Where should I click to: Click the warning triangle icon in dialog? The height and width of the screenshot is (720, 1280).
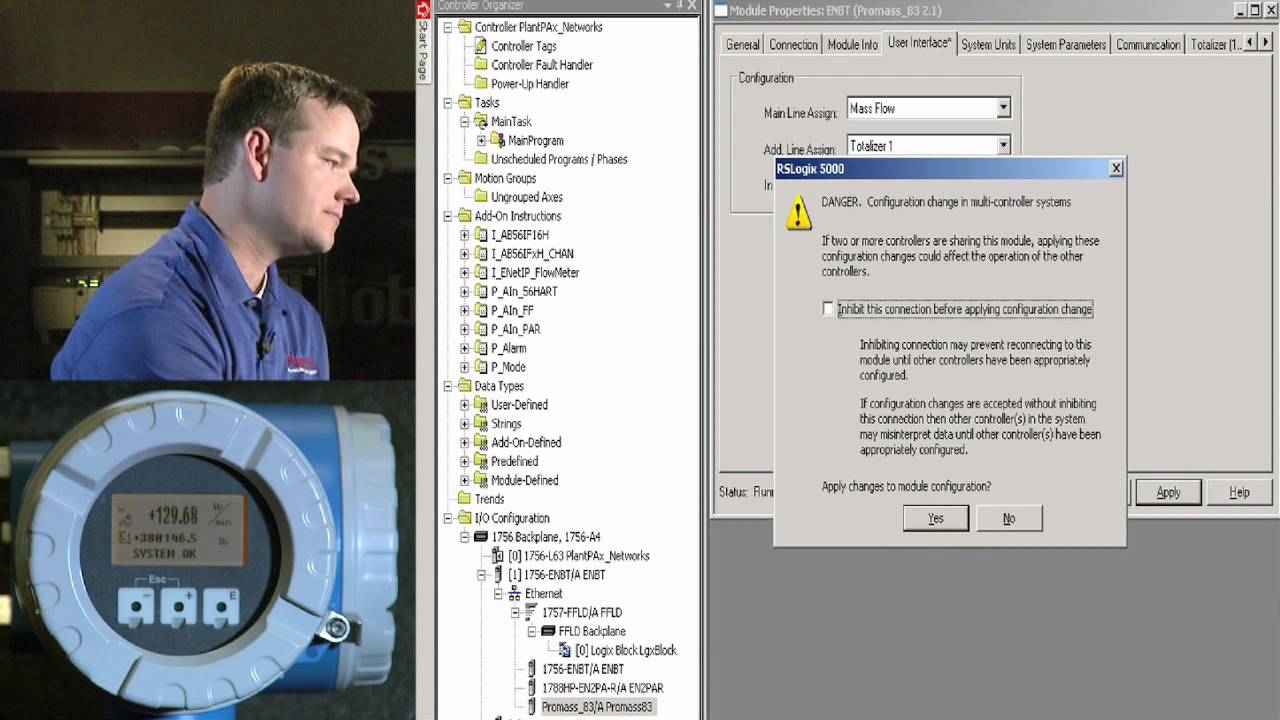[x=798, y=212]
